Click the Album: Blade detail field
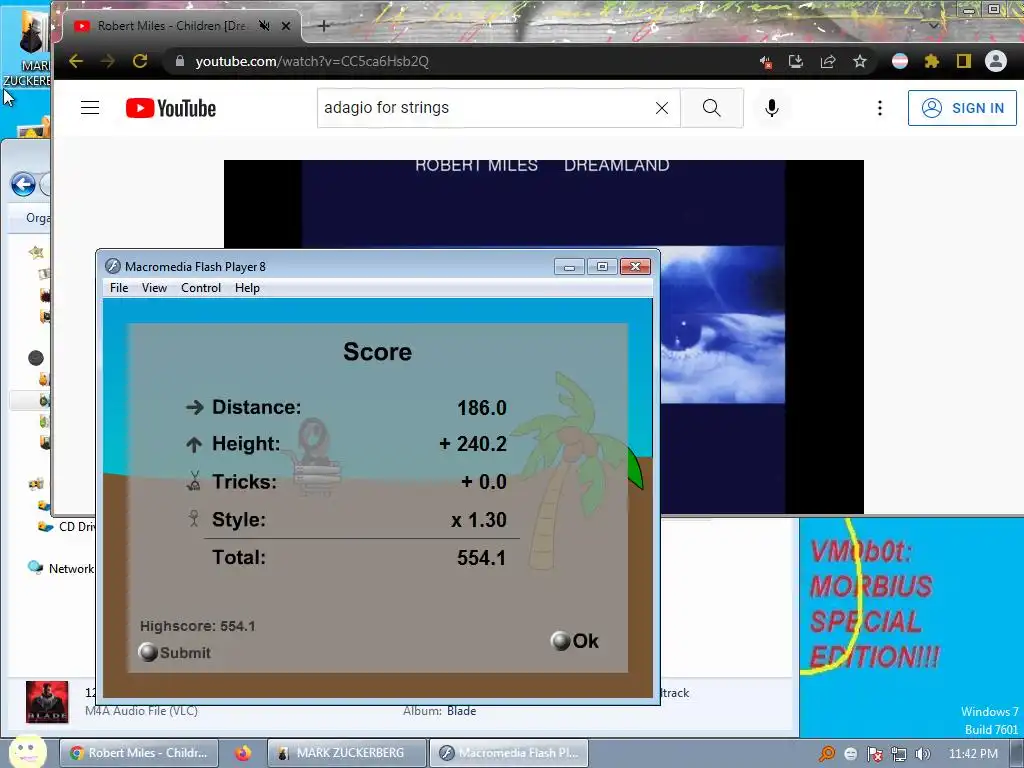Image resolution: width=1024 pixels, height=768 pixels. 440,711
